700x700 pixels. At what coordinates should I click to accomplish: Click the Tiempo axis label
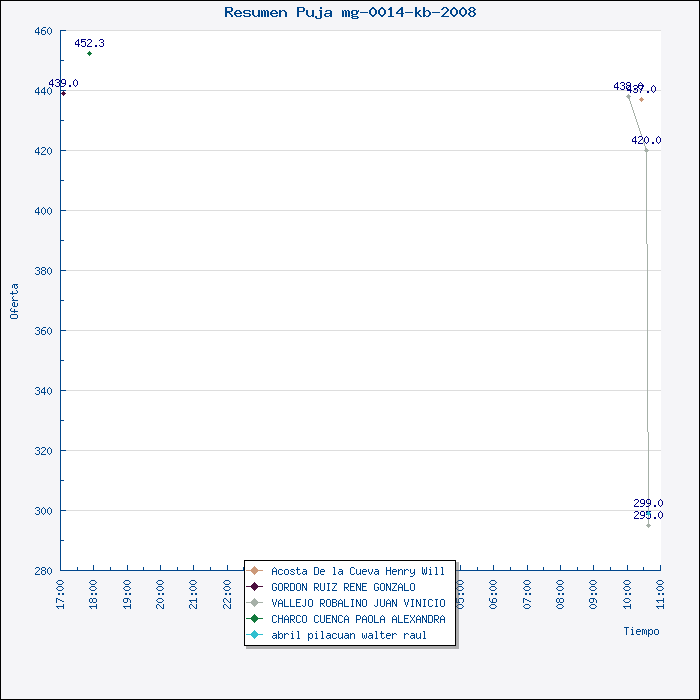641,631
